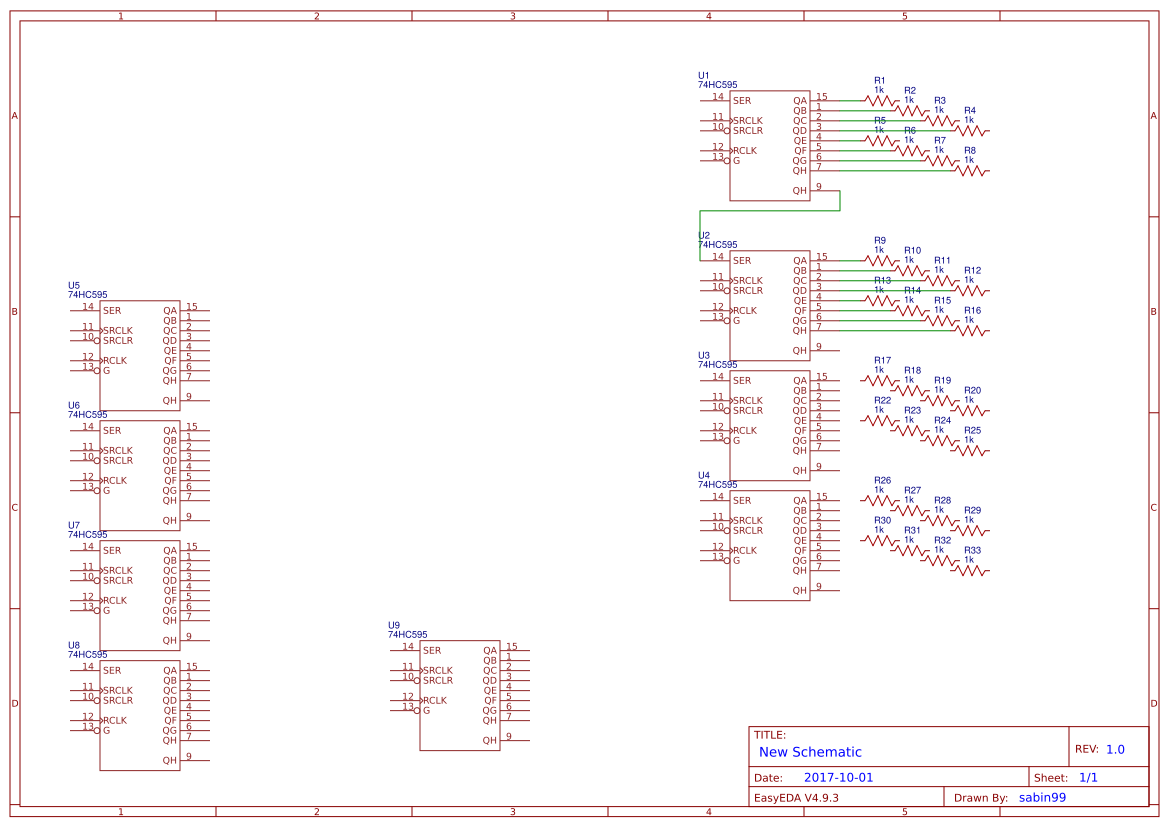Click the 'sabin99' Drawn By name

click(x=1042, y=798)
